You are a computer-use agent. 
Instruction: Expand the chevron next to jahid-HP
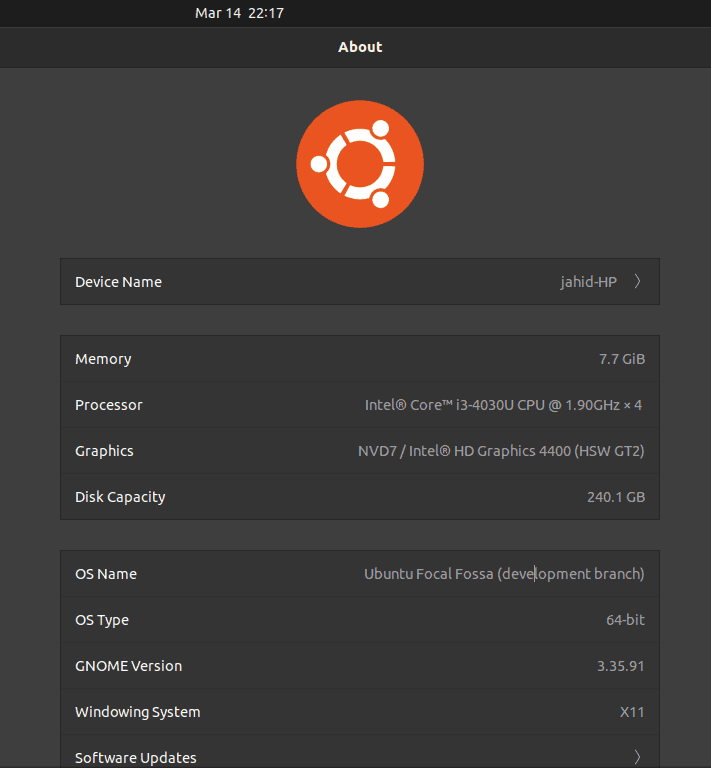pyautogui.click(x=638, y=282)
